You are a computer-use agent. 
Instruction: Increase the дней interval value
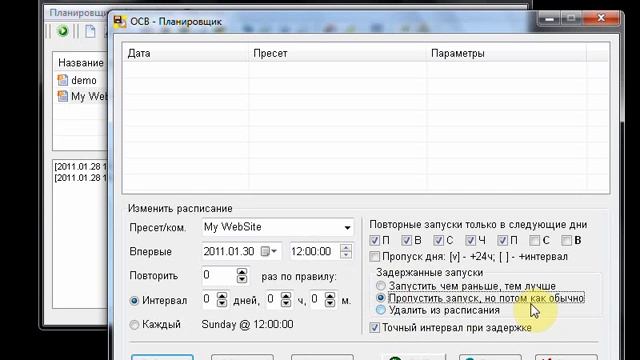[x=222, y=296]
